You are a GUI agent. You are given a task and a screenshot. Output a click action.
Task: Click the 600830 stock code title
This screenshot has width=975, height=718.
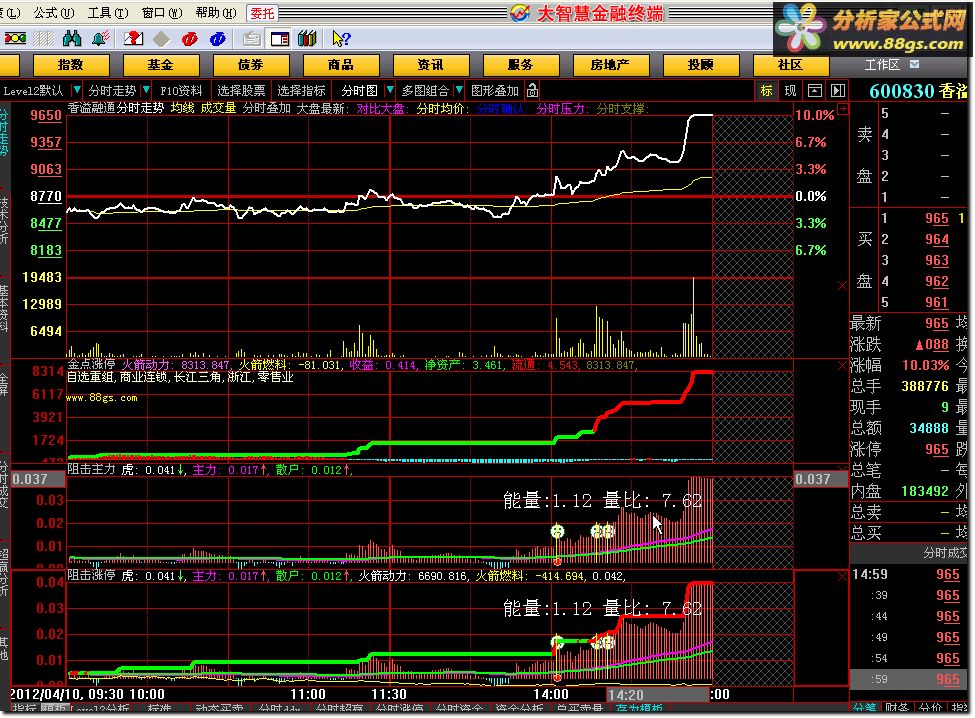(901, 91)
